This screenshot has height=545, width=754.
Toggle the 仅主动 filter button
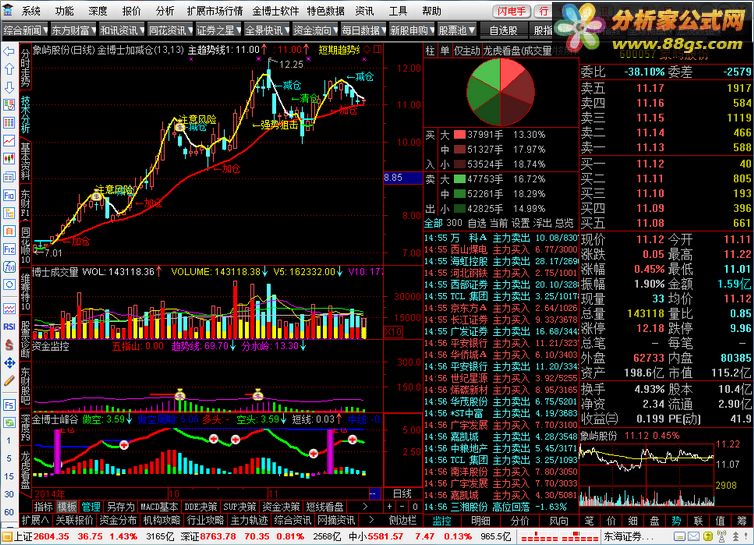(467, 51)
